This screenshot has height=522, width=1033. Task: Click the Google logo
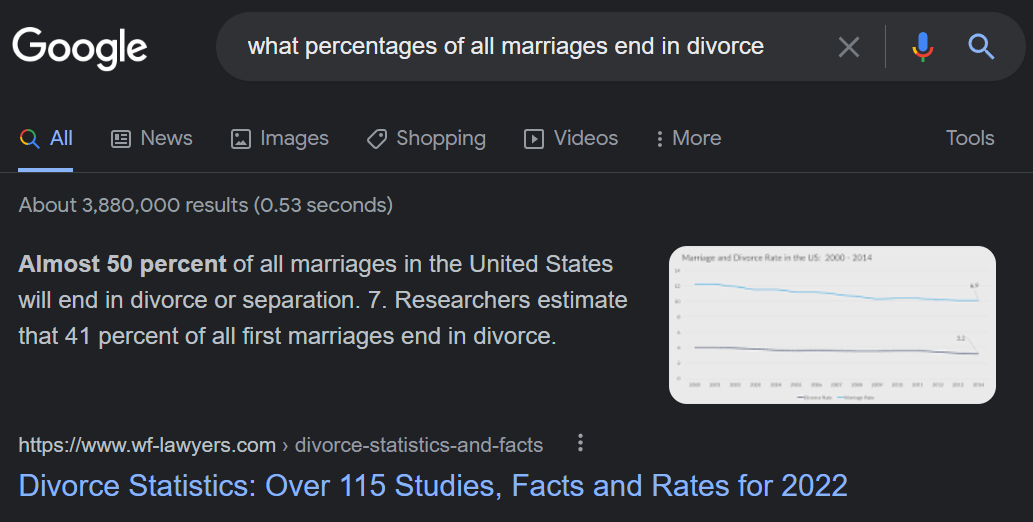pyautogui.click(x=80, y=47)
